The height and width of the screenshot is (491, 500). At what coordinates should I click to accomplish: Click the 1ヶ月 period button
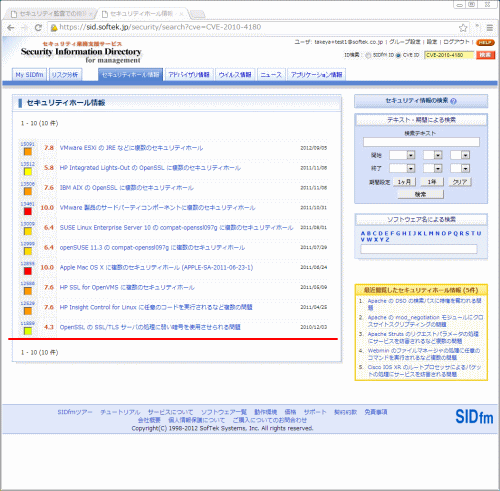coord(404,182)
